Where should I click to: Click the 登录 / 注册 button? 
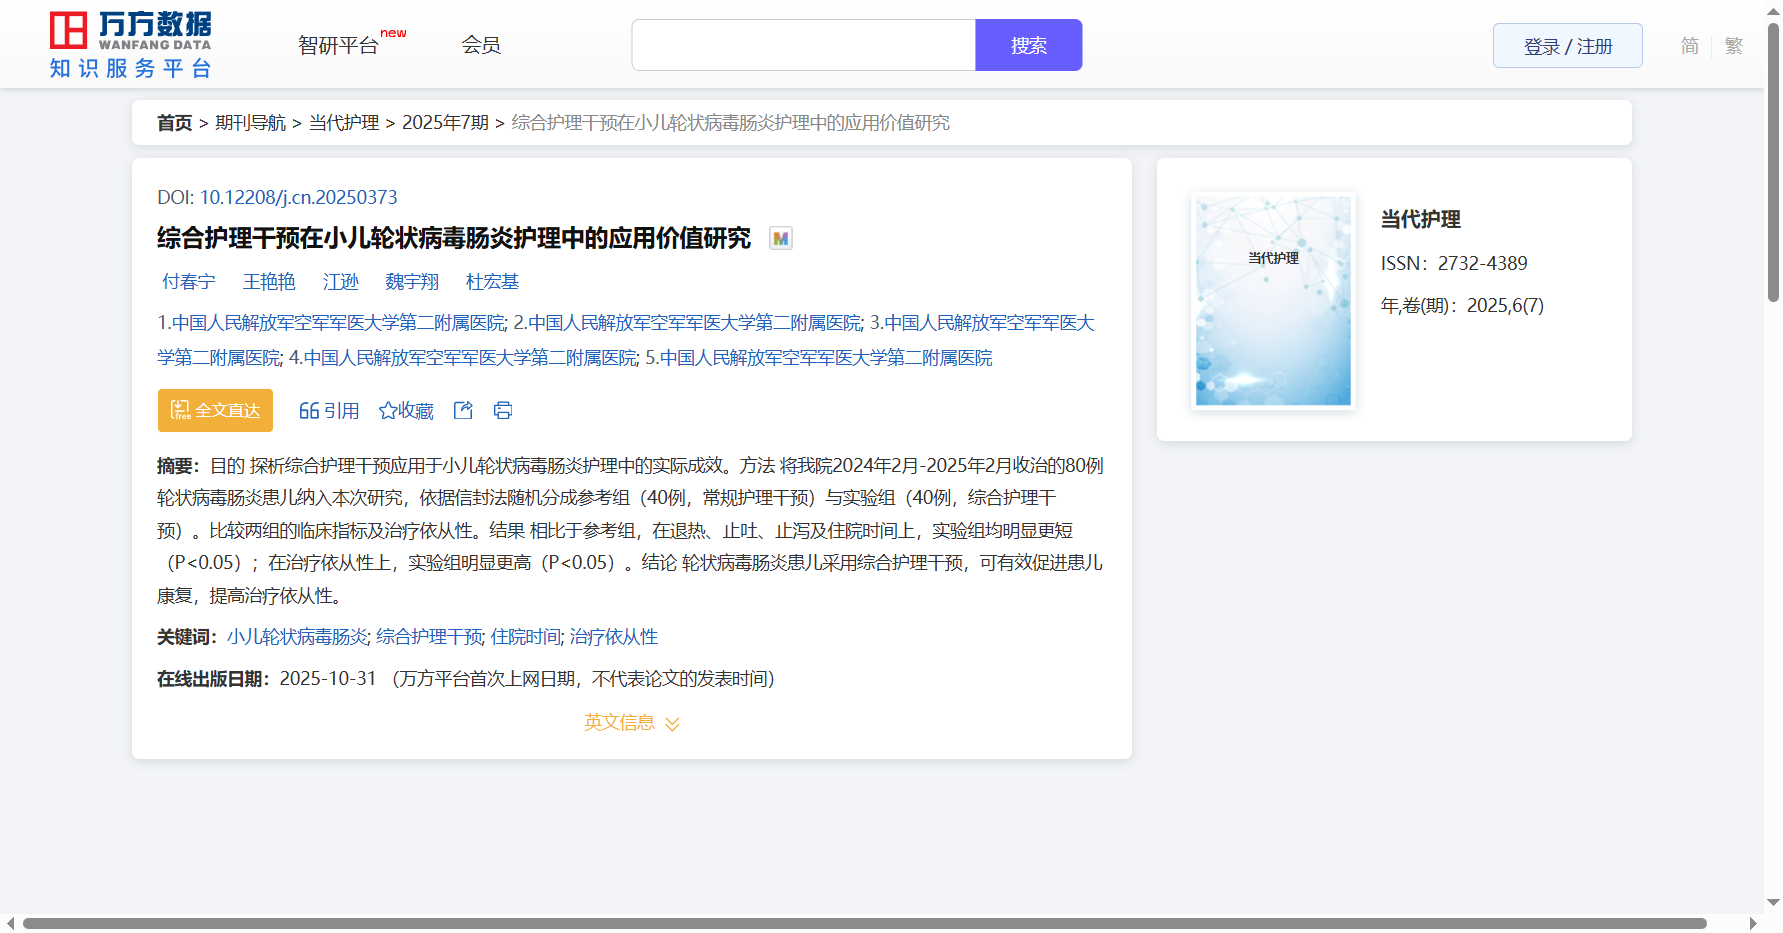(1567, 46)
